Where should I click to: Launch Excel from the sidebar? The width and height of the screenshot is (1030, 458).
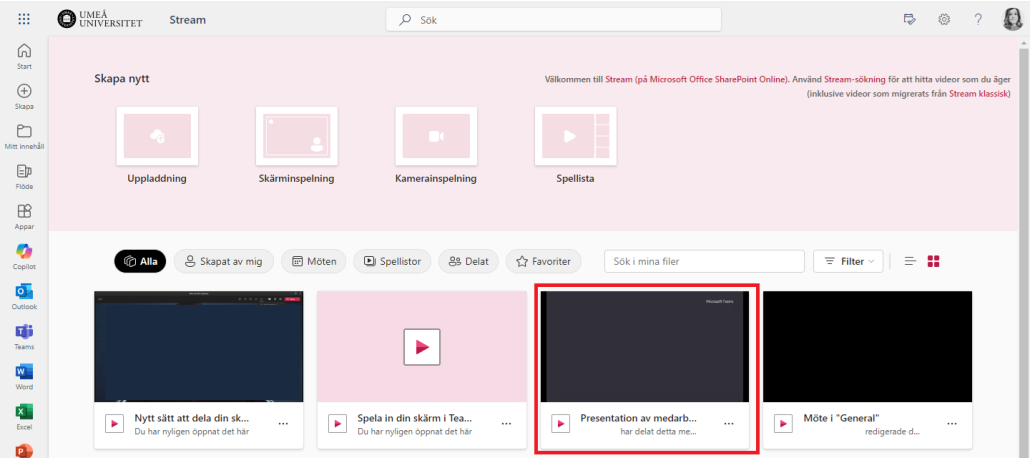point(24,417)
